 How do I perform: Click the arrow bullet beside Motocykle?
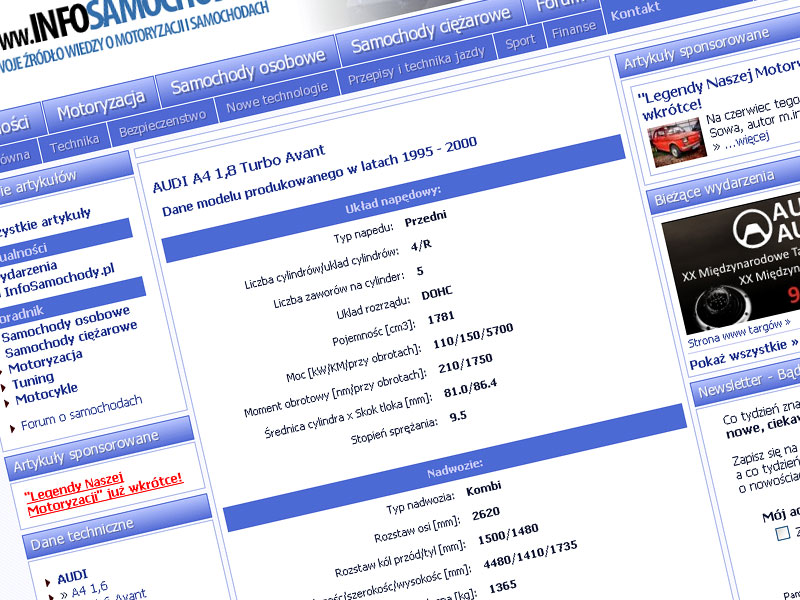tap(7, 403)
